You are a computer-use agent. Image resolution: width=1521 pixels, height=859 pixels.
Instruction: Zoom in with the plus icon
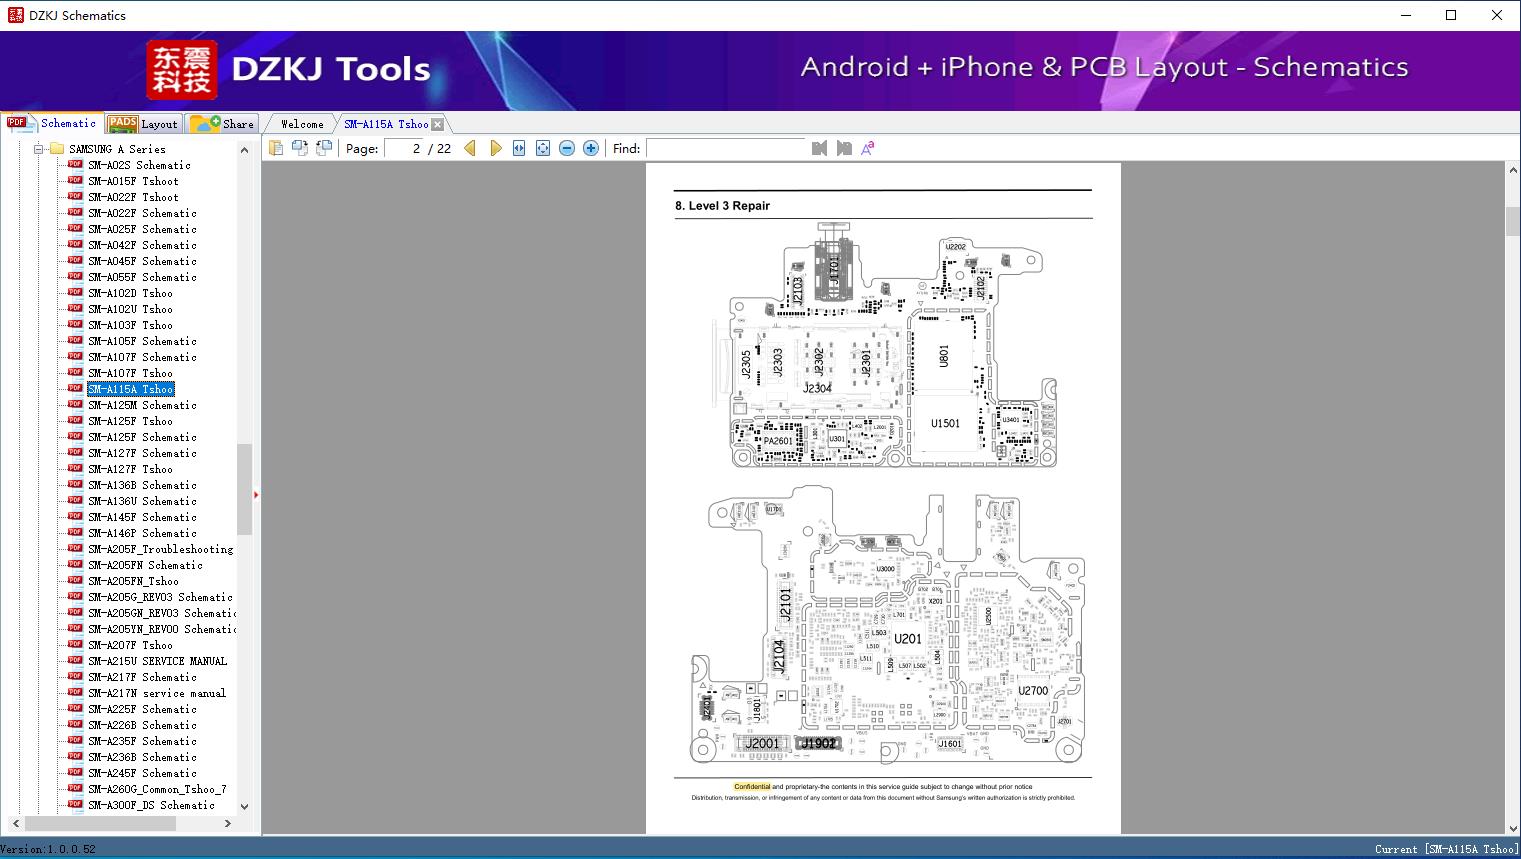[591, 148]
